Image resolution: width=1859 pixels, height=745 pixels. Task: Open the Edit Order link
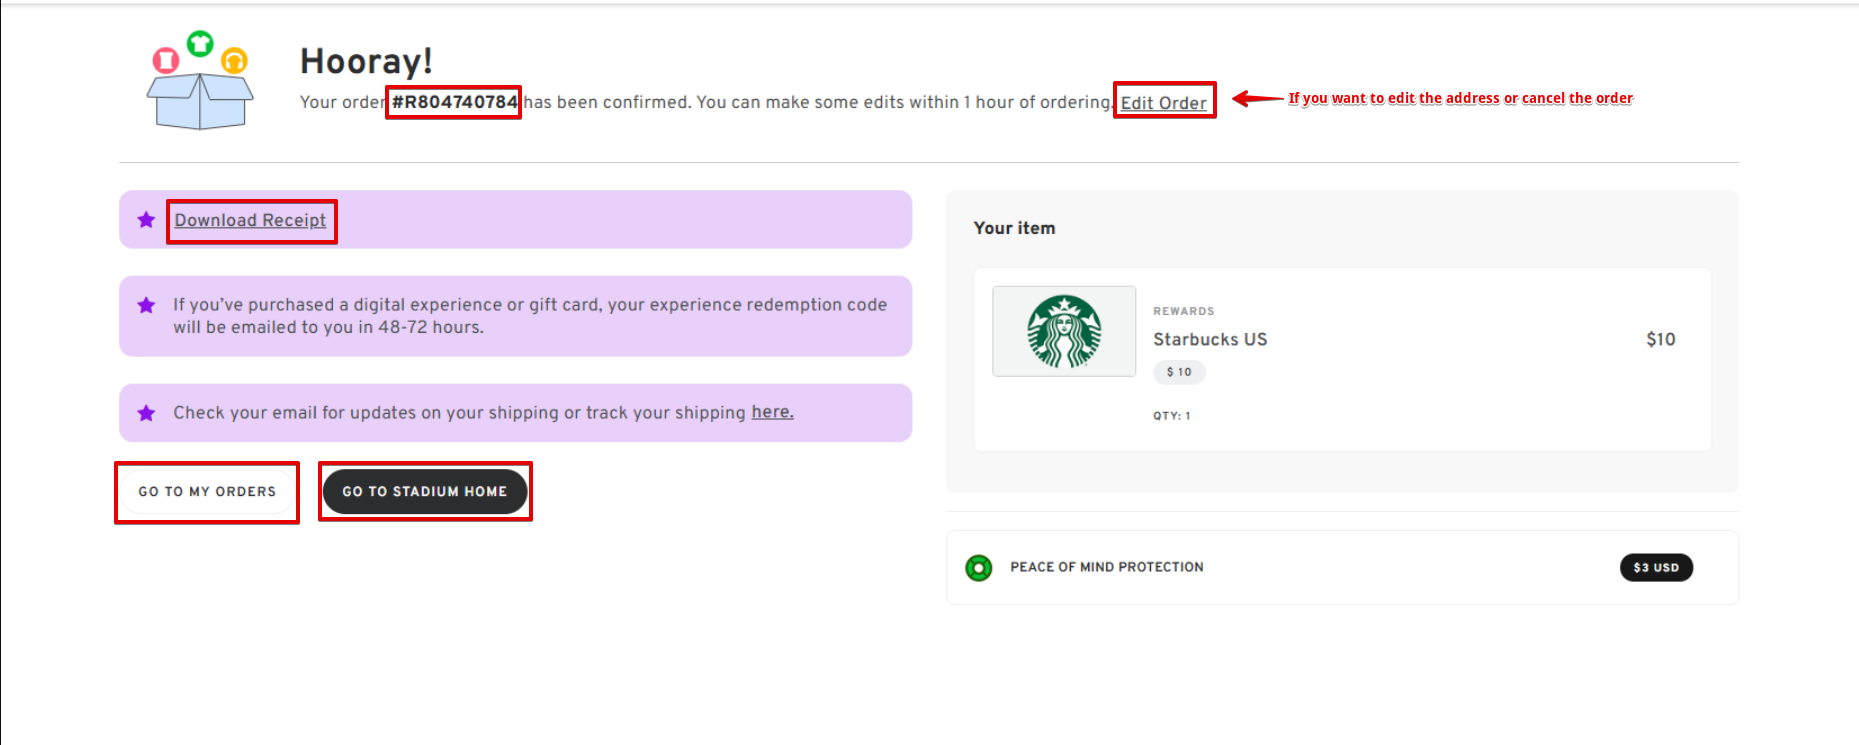pos(1163,103)
